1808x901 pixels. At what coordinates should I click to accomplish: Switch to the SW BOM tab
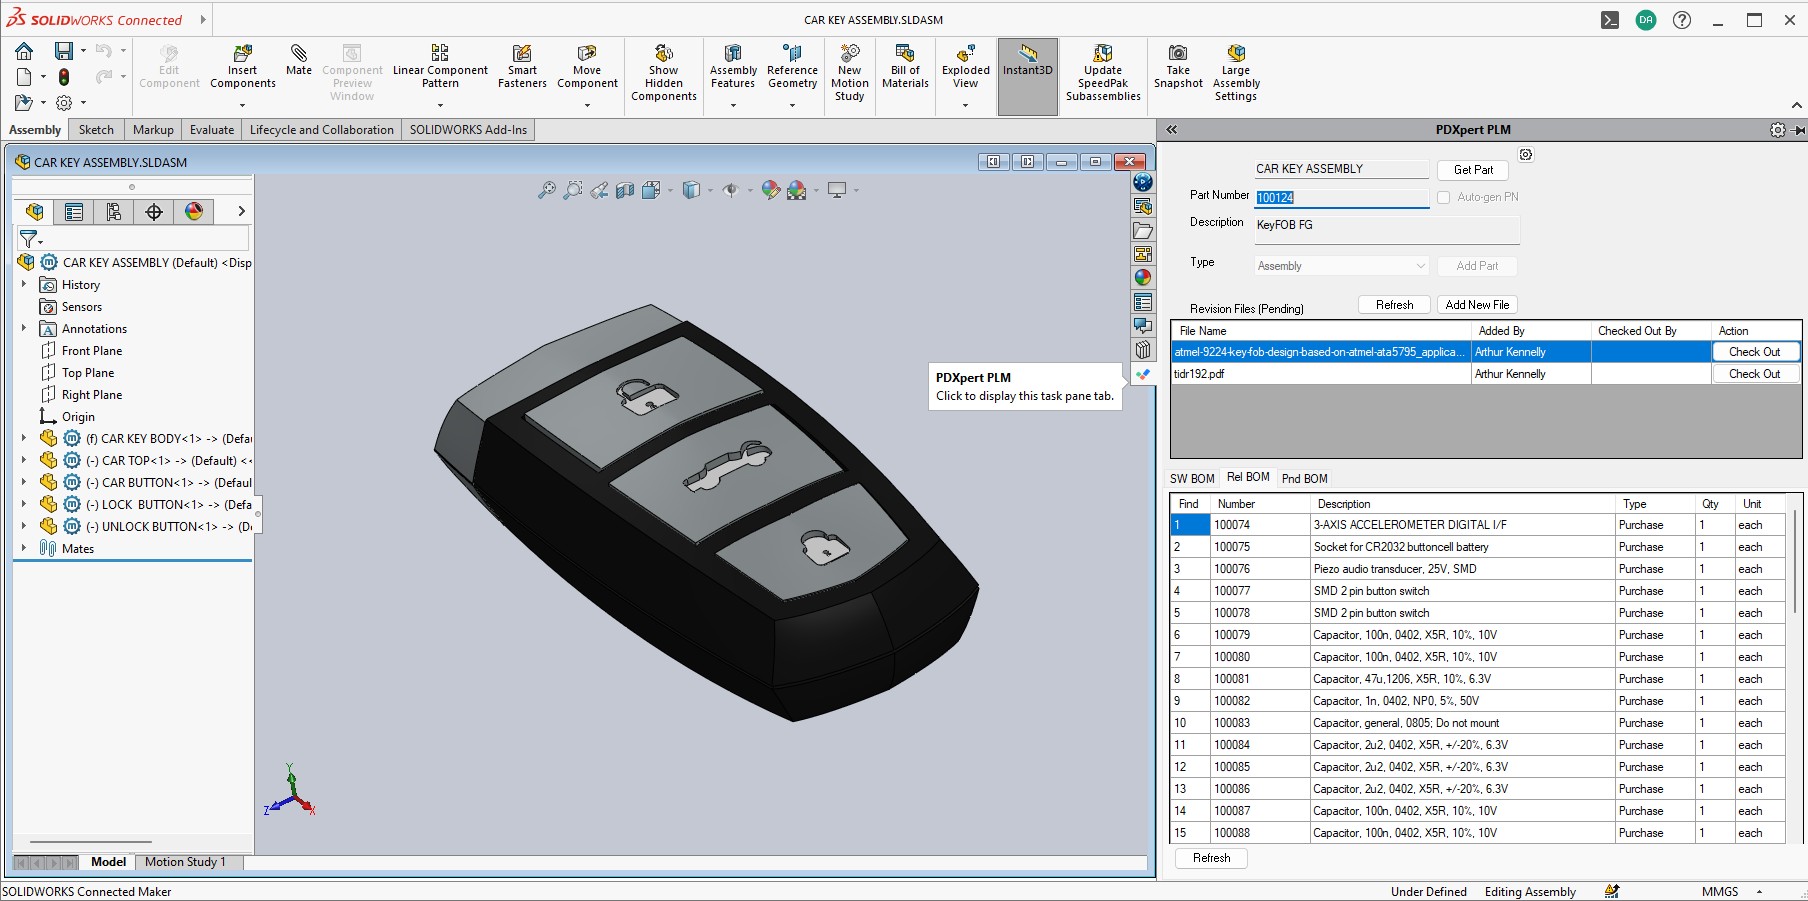click(1192, 479)
